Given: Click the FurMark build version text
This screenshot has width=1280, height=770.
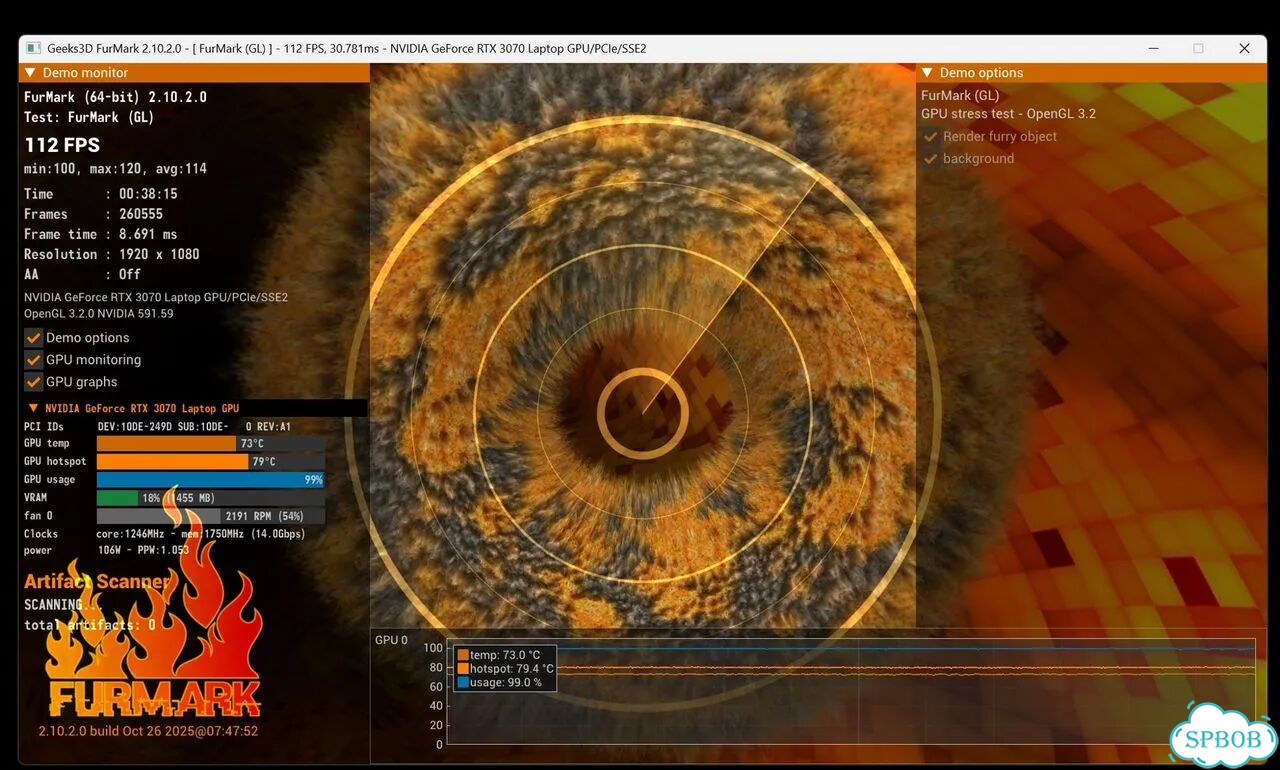Looking at the screenshot, I should [148, 731].
